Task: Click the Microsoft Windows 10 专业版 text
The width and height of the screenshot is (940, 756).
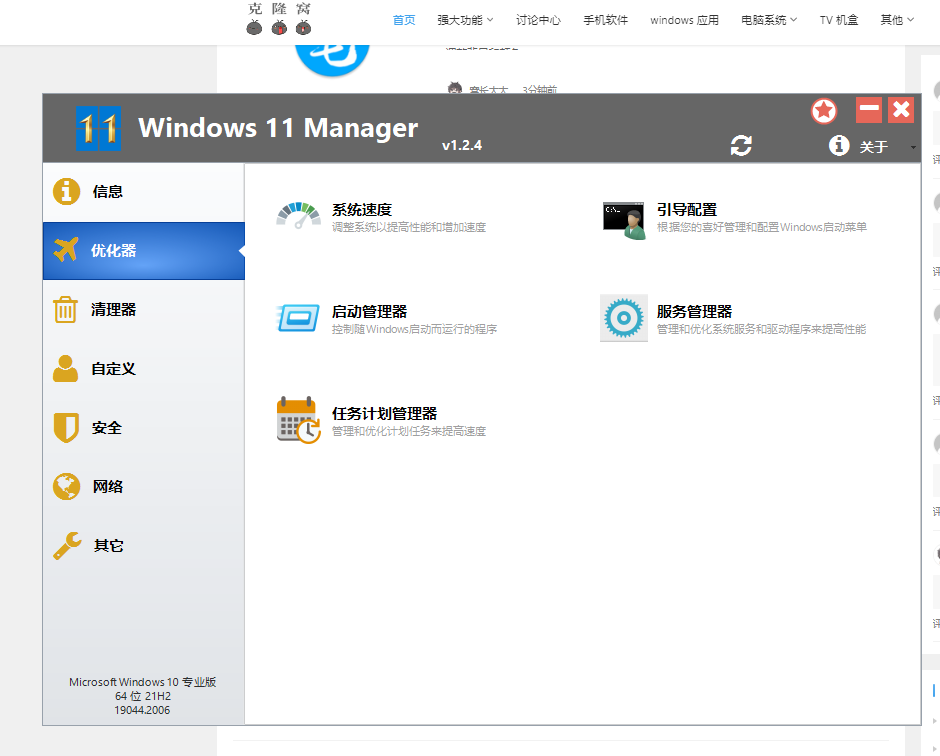Action: [x=143, y=682]
